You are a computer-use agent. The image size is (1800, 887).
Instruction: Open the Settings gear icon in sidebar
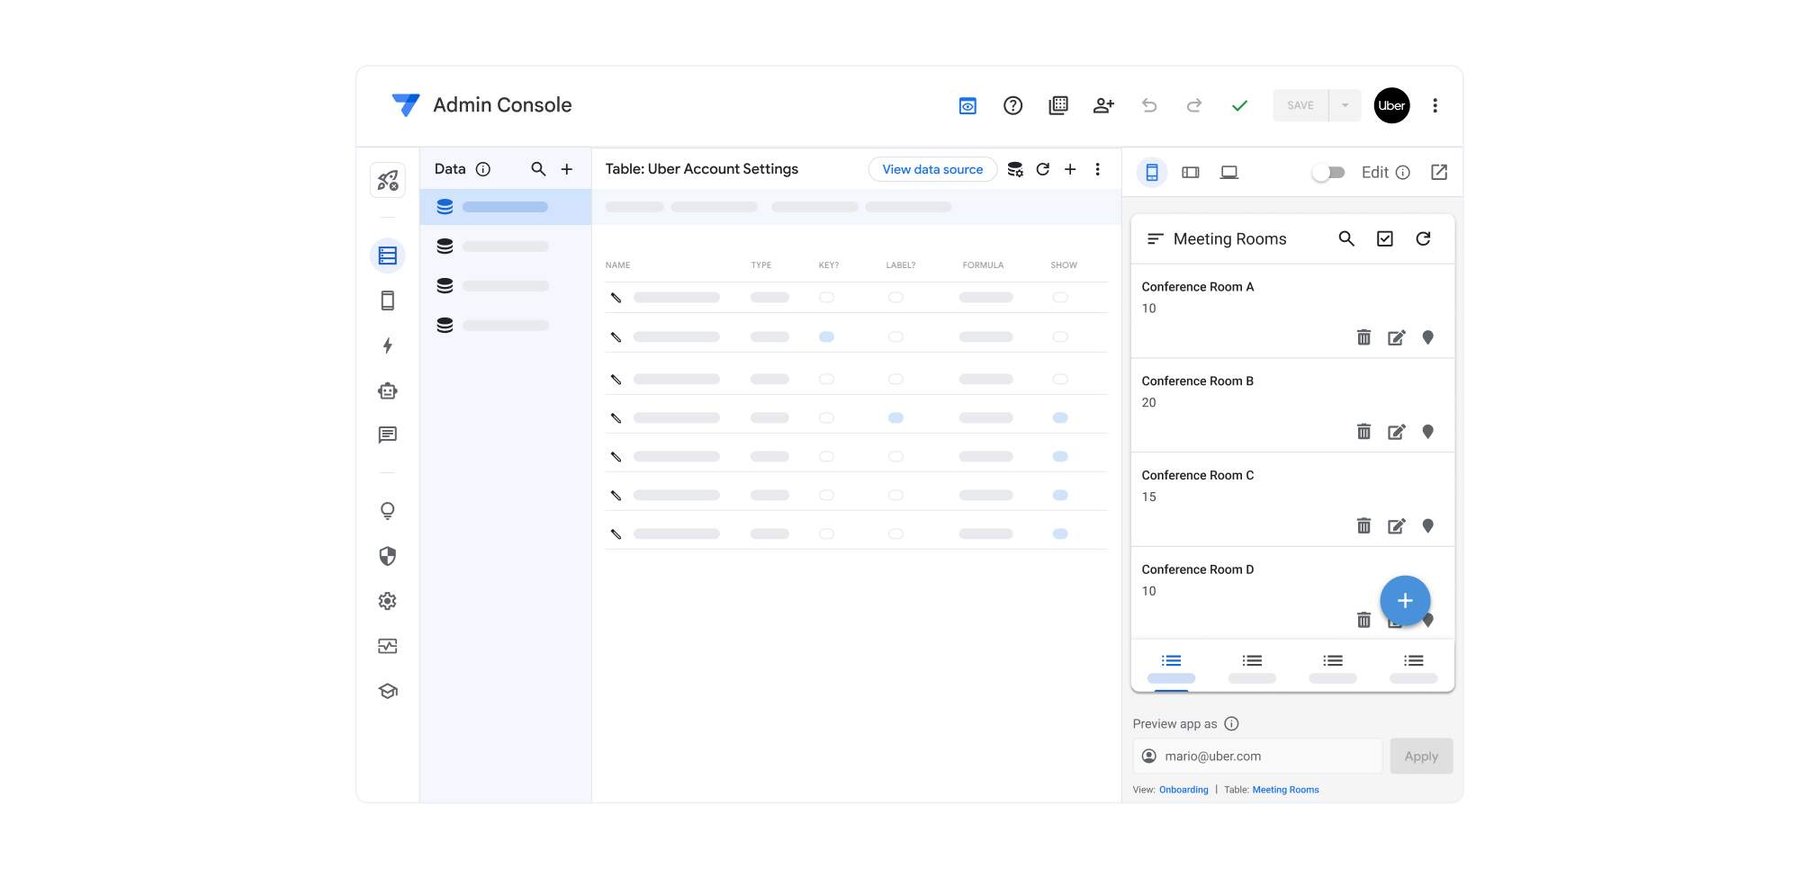[x=387, y=601]
